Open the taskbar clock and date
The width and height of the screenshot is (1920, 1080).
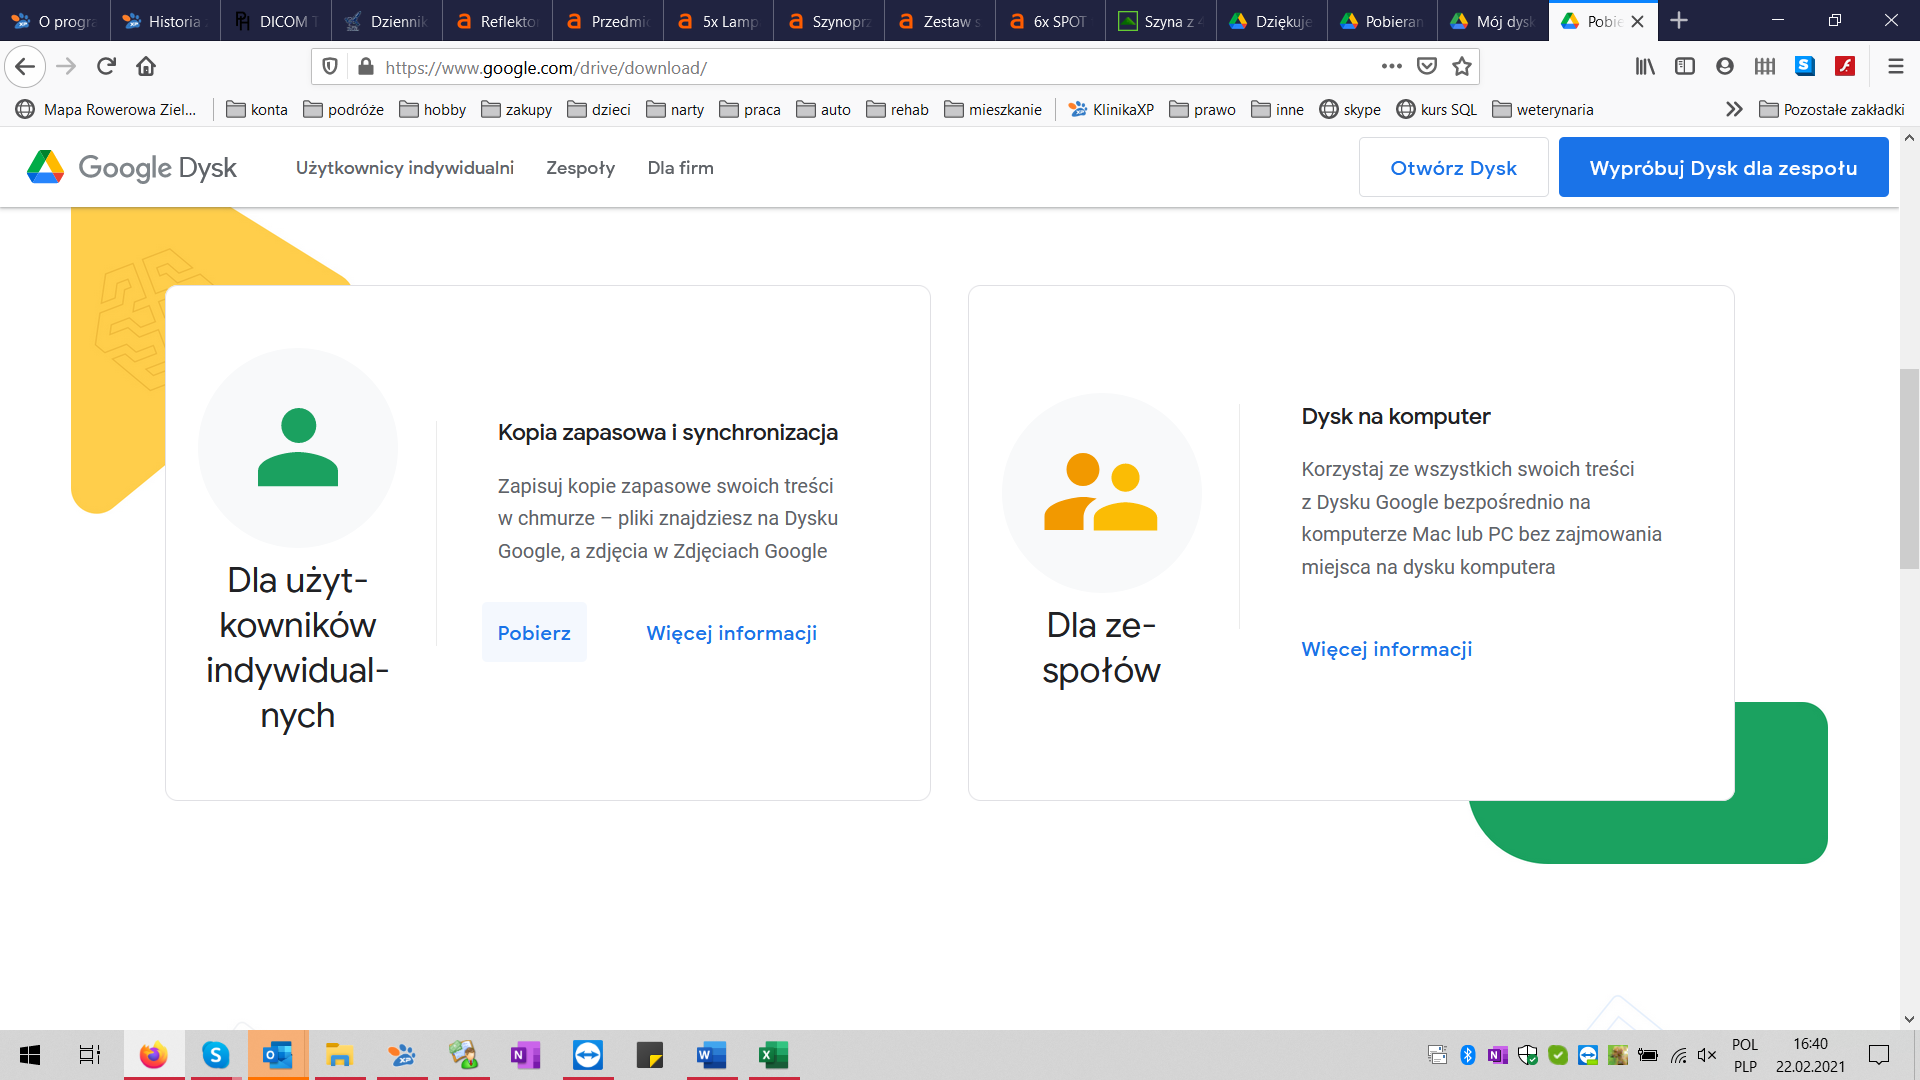[1810, 1055]
